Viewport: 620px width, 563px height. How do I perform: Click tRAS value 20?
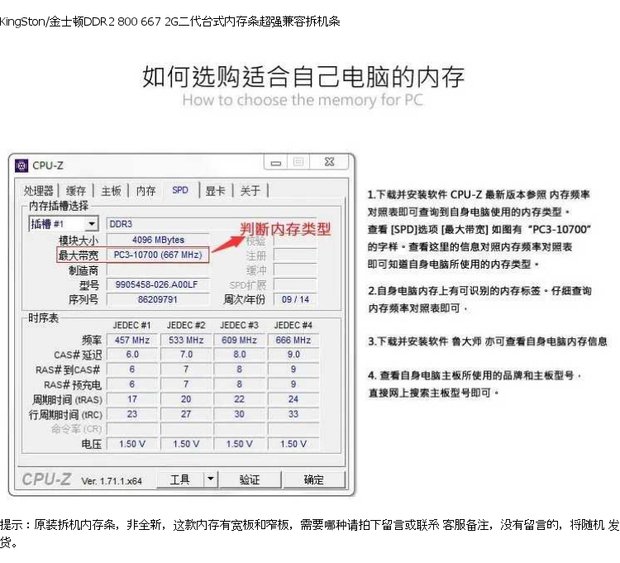click(186, 399)
